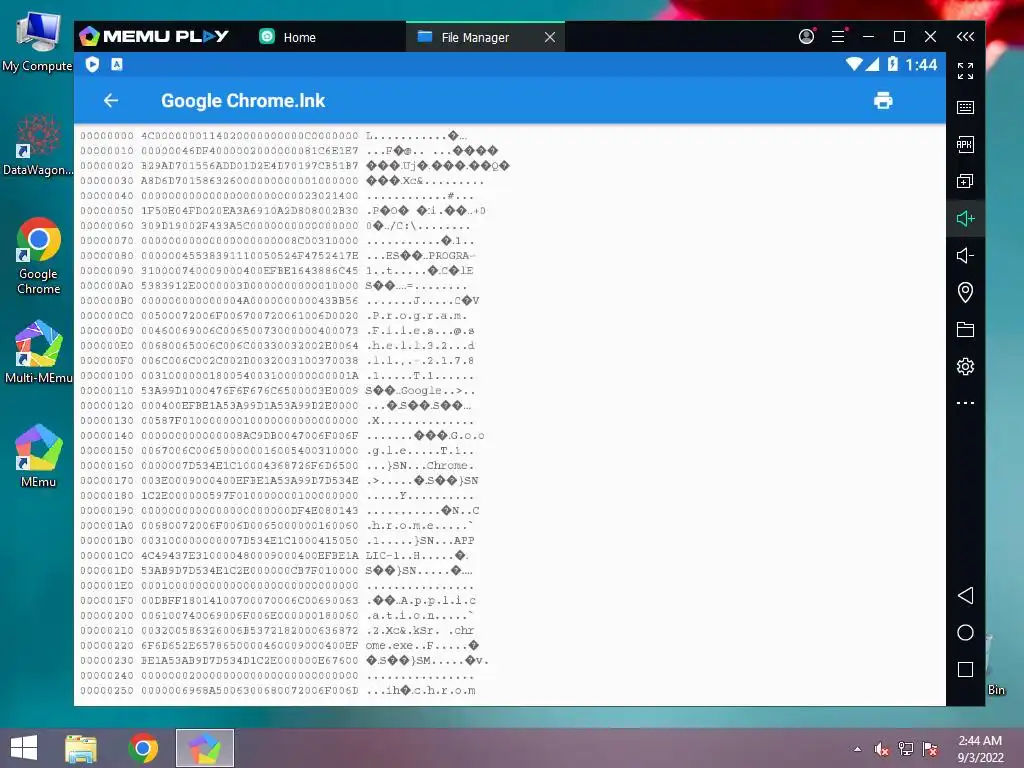The width and height of the screenshot is (1024, 768).
Task: Select the MEmu desktop shortcut
Action: pos(39,456)
